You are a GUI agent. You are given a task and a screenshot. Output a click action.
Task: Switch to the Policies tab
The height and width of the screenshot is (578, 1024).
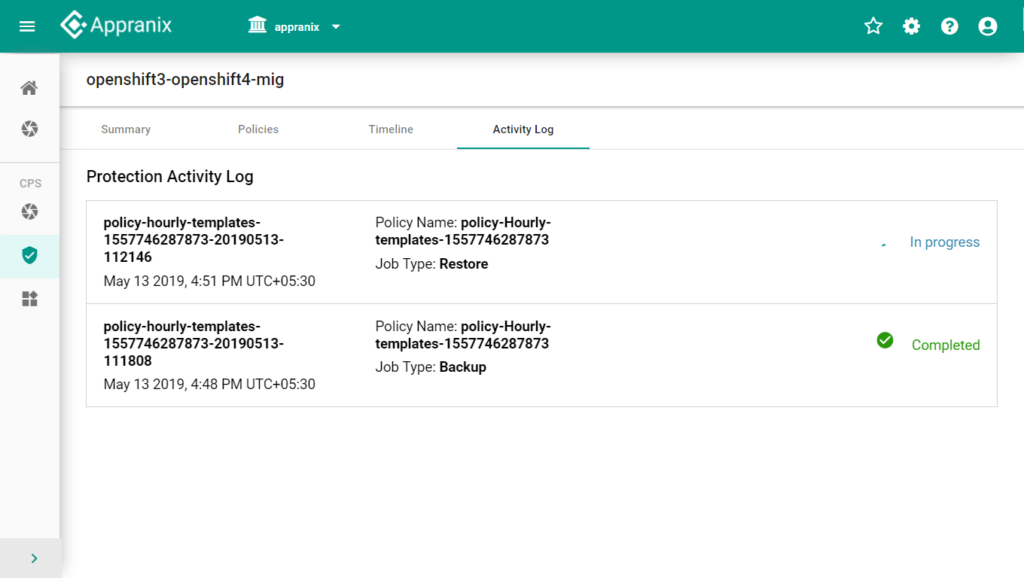click(x=258, y=129)
